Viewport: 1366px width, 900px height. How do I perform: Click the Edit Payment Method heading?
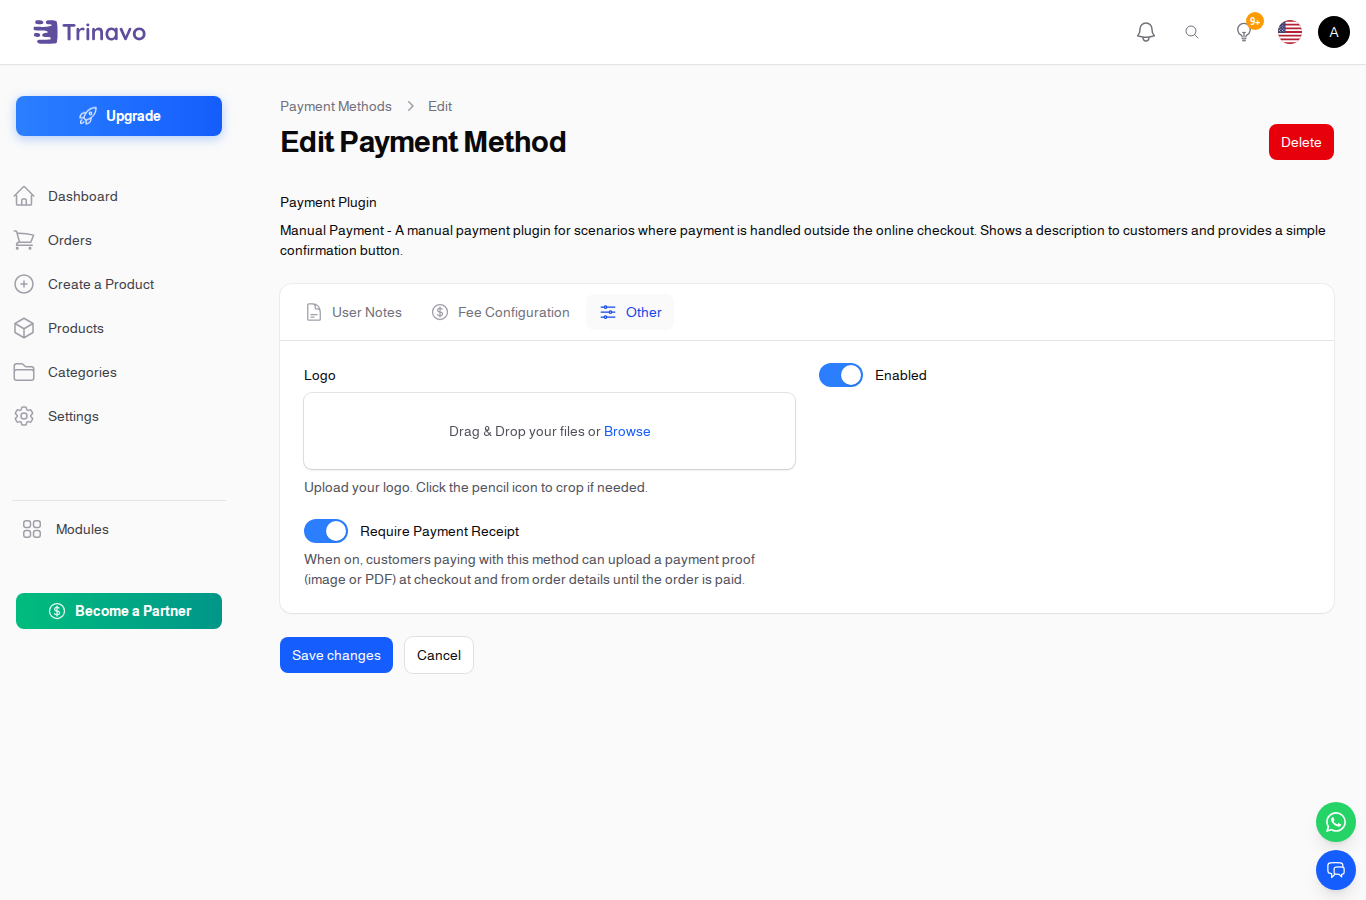click(423, 142)
